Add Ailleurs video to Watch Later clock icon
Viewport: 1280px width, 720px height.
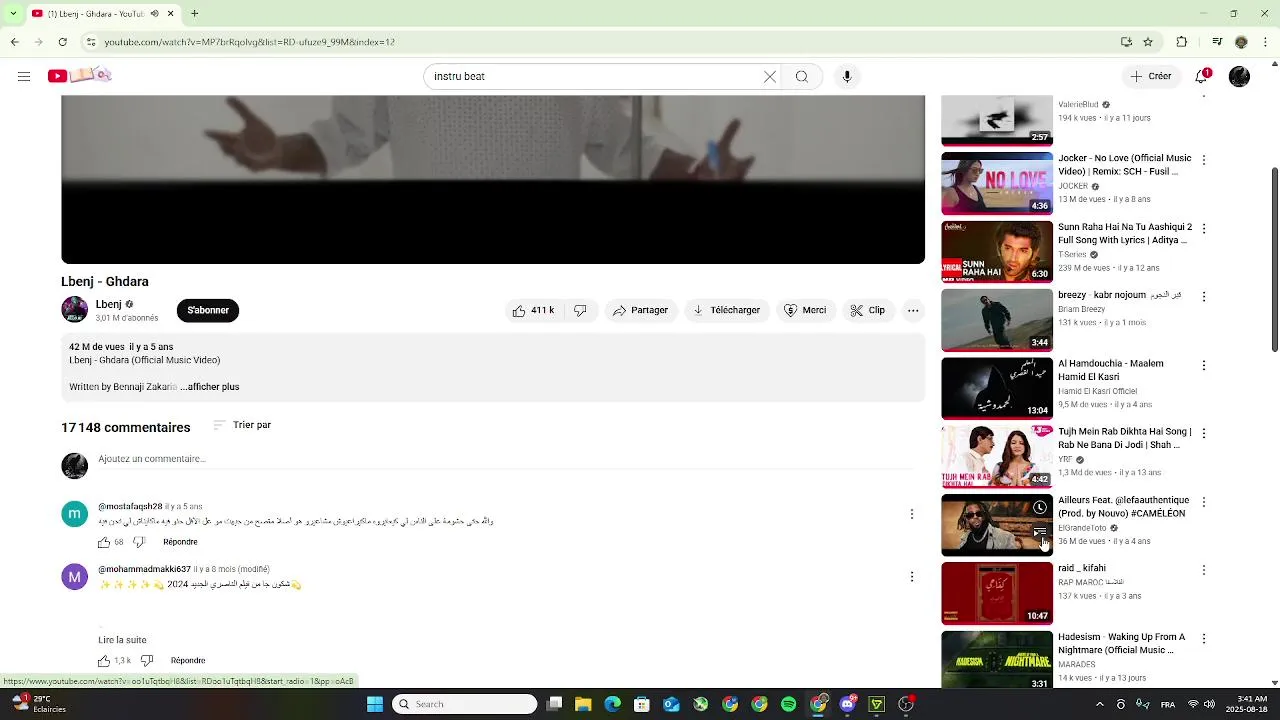tap(1040, 508)
